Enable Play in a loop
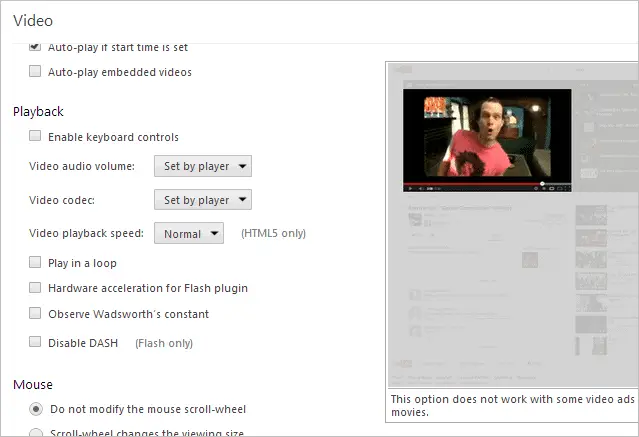 click(x=35, y=262)
